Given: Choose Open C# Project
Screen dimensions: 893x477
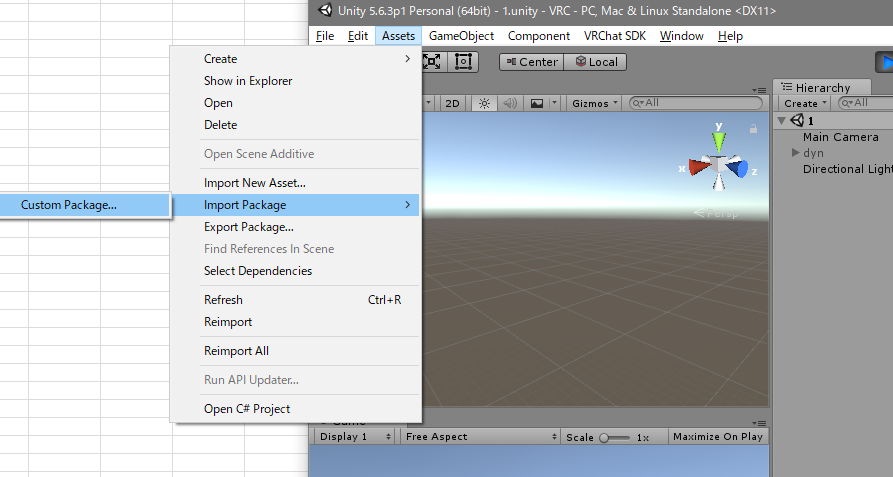Looking at the screenshot, I should 296,409.
